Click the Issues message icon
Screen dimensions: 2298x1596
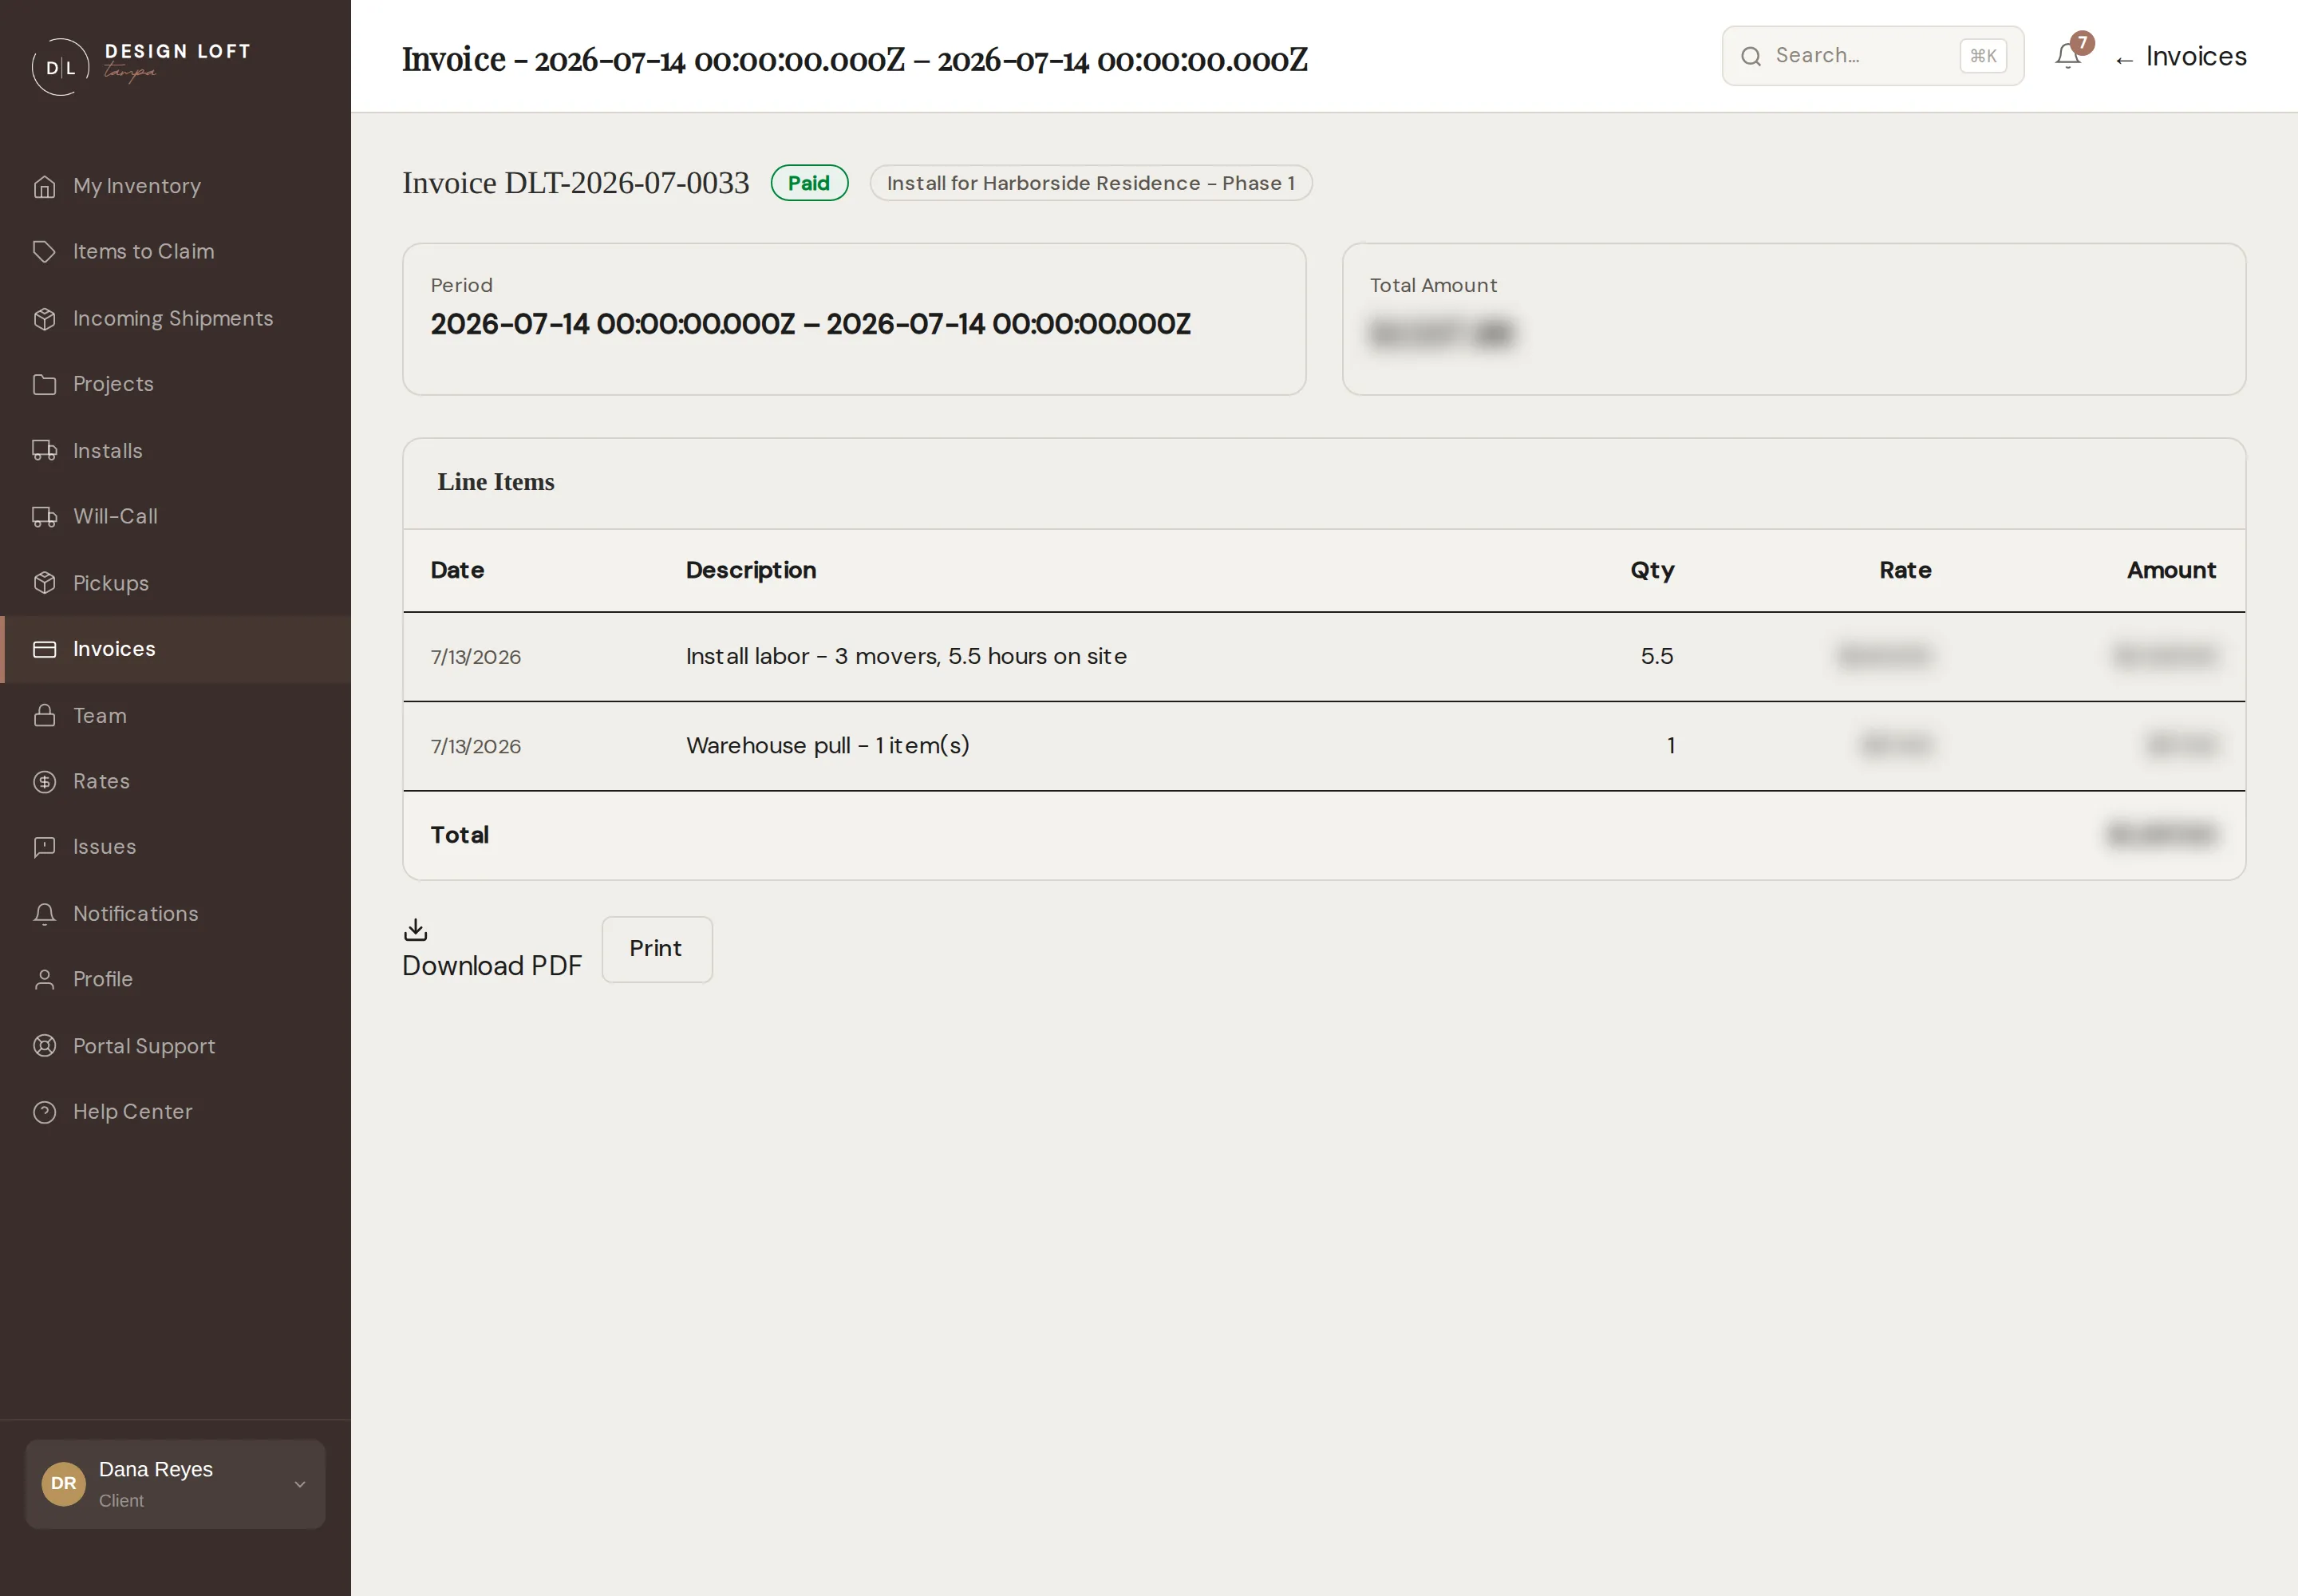point(44,847)
